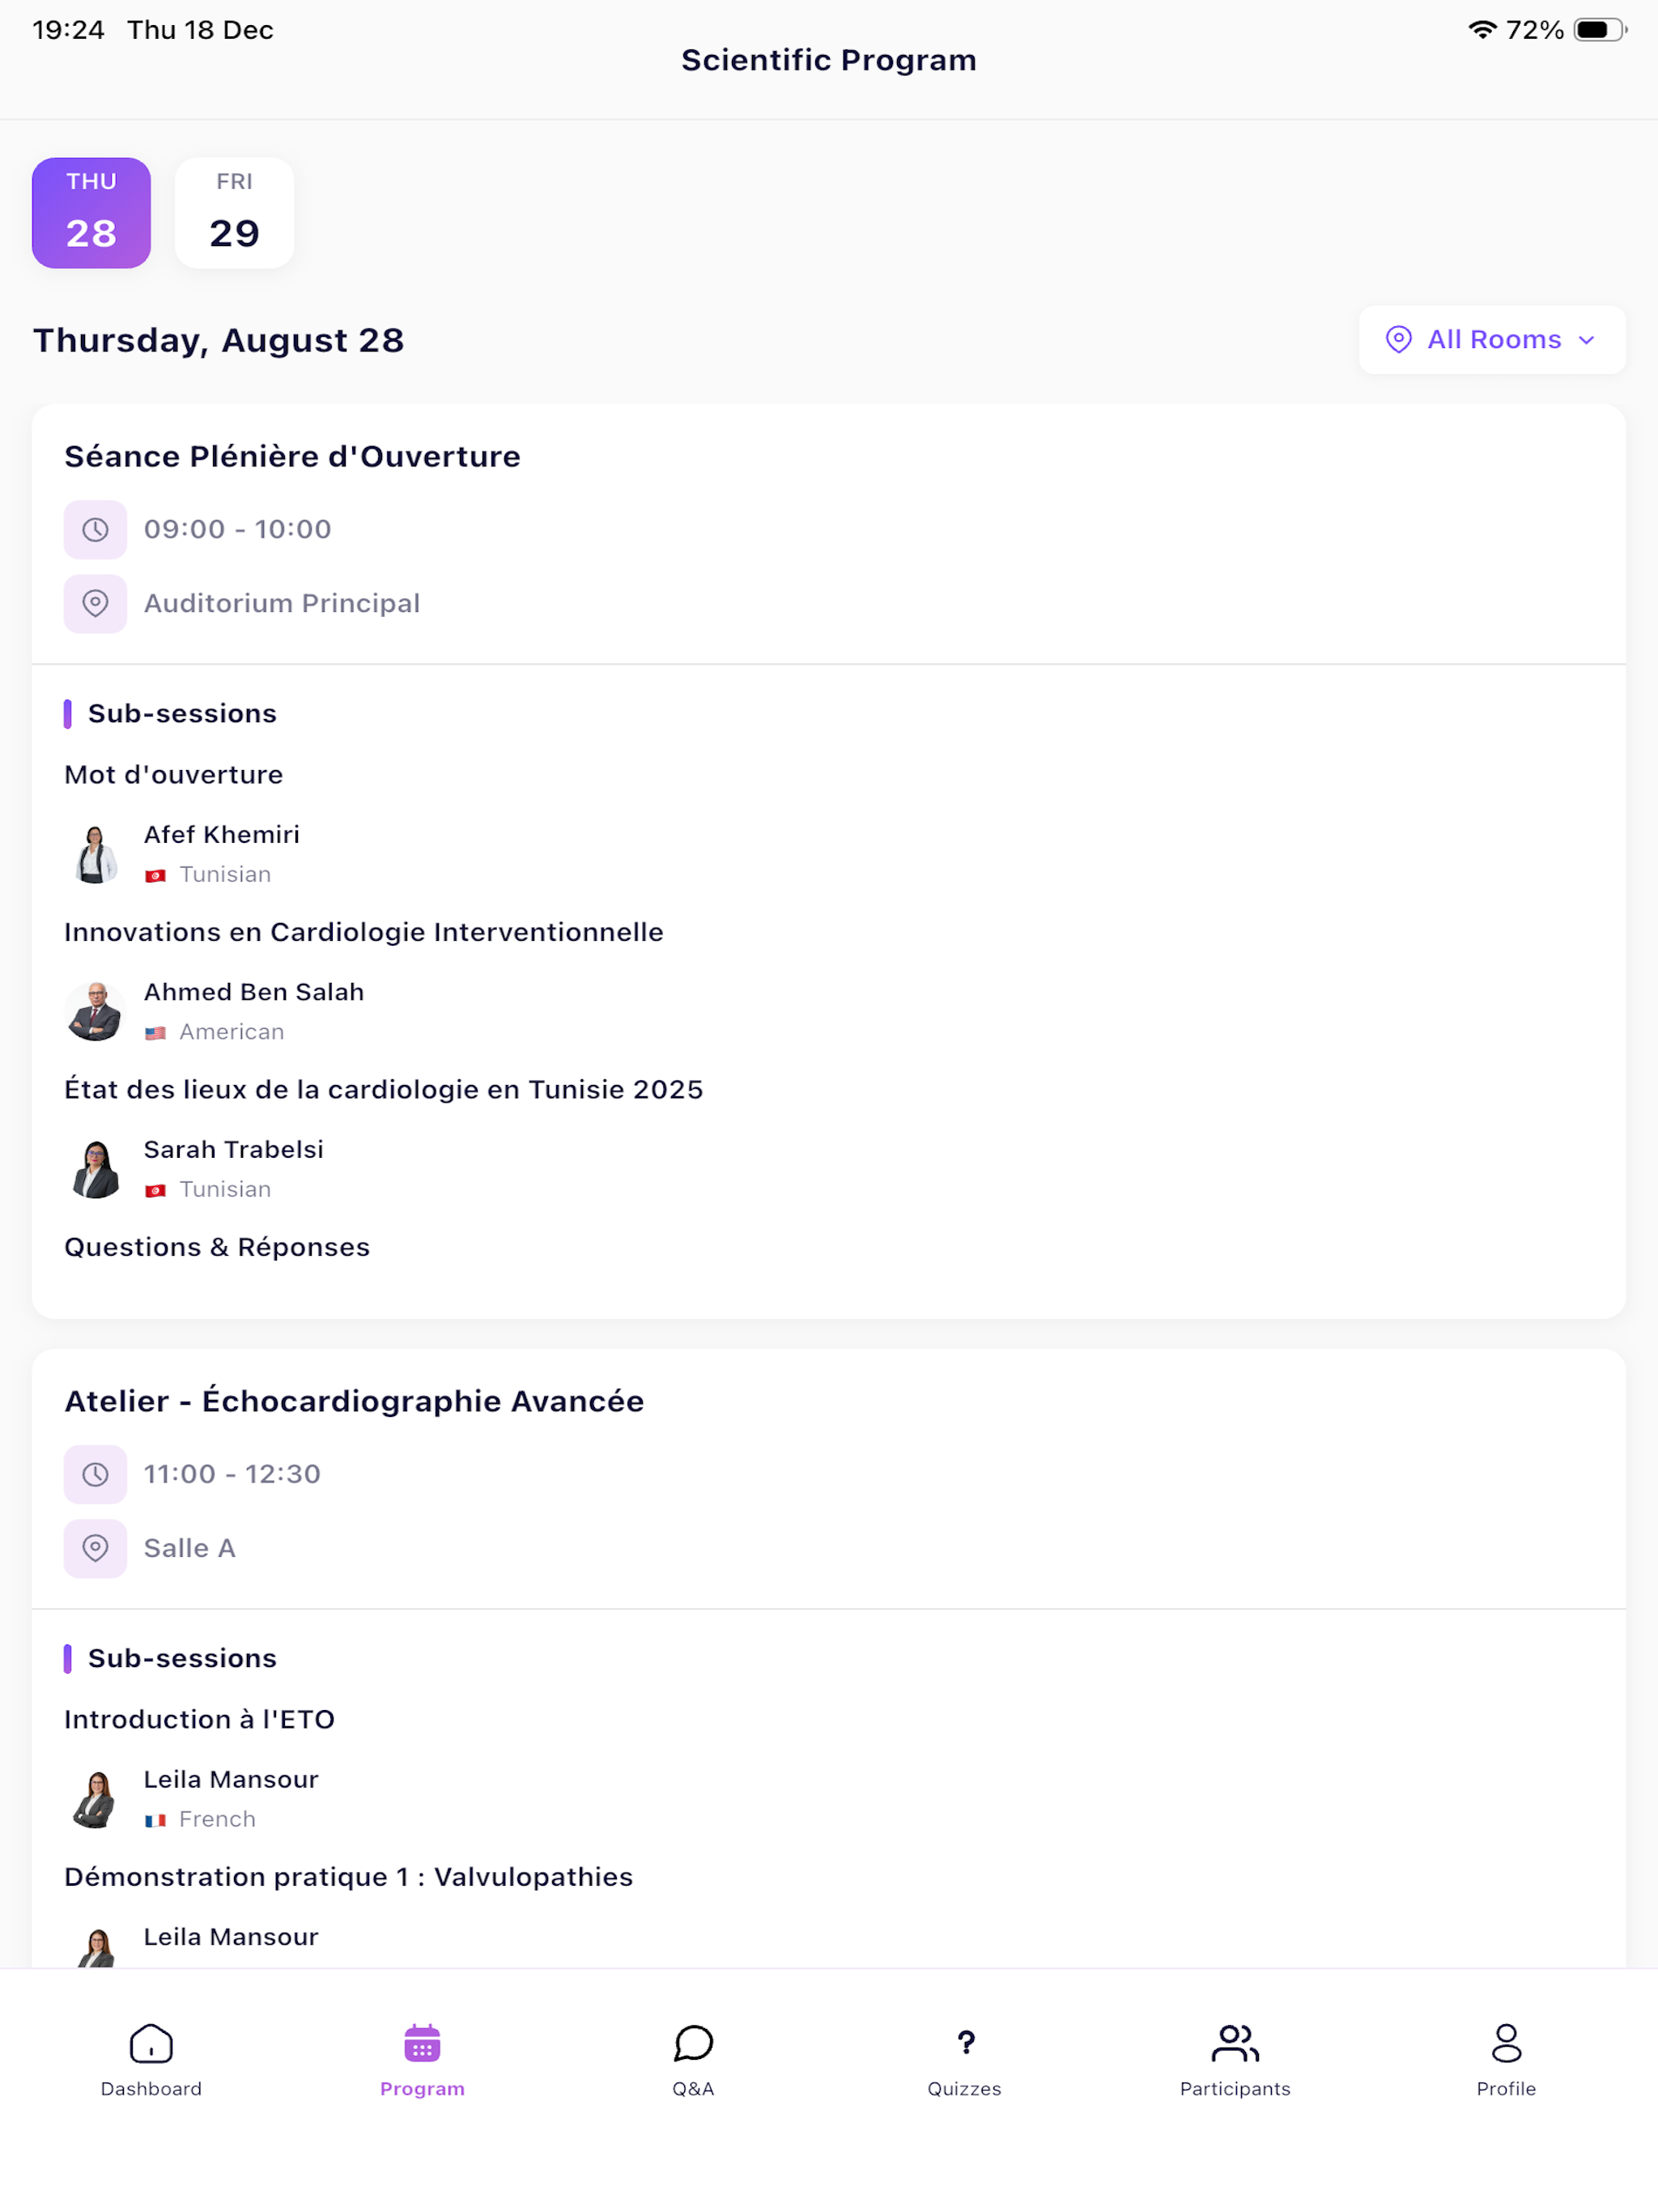Select the THU 28 date tab
The height and width of the screenshot is (2212, 1658).
91,213
